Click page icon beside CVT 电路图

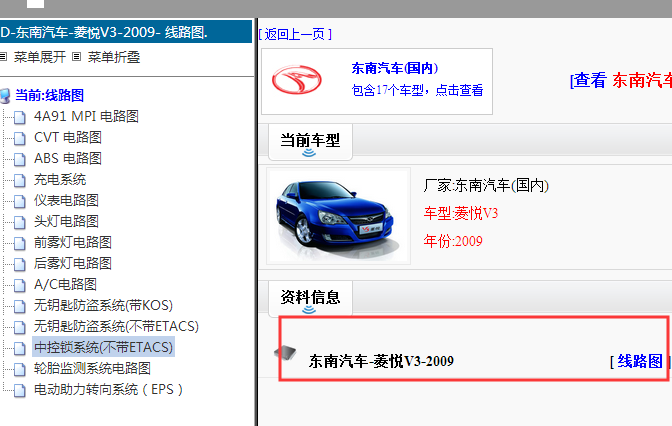(20, 138)
